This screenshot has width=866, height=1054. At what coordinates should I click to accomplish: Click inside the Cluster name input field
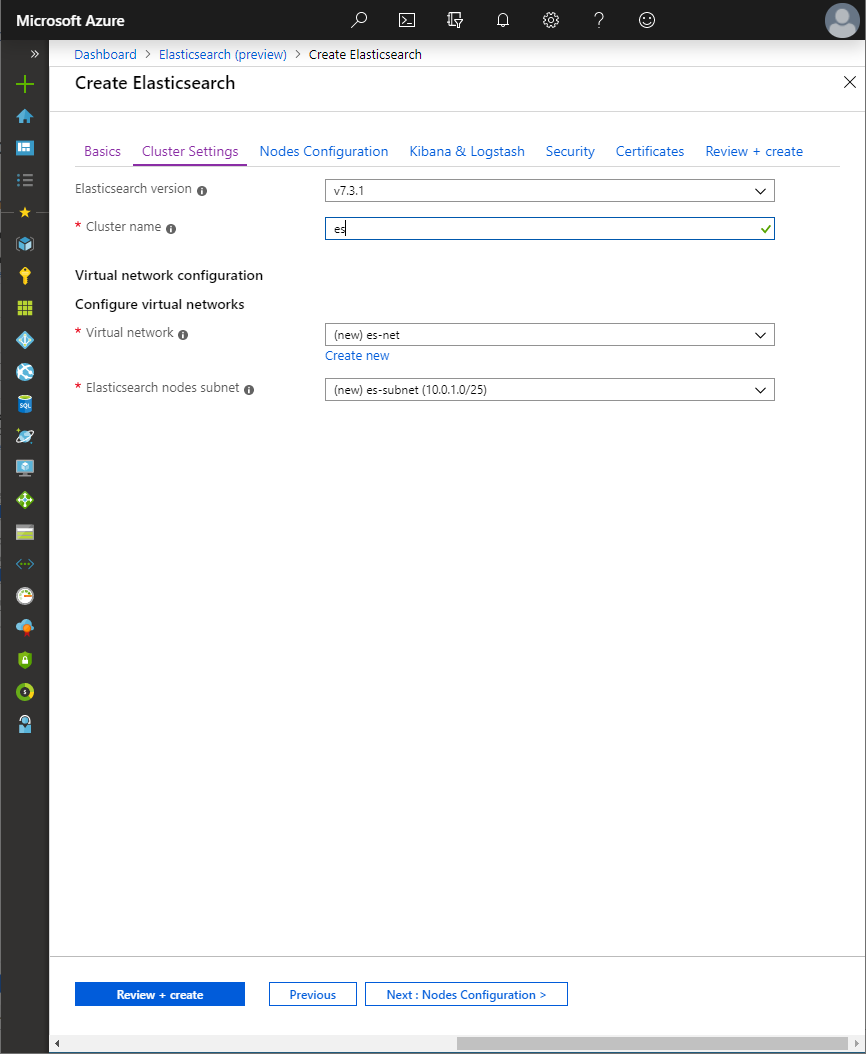click(x=549, y=228)
